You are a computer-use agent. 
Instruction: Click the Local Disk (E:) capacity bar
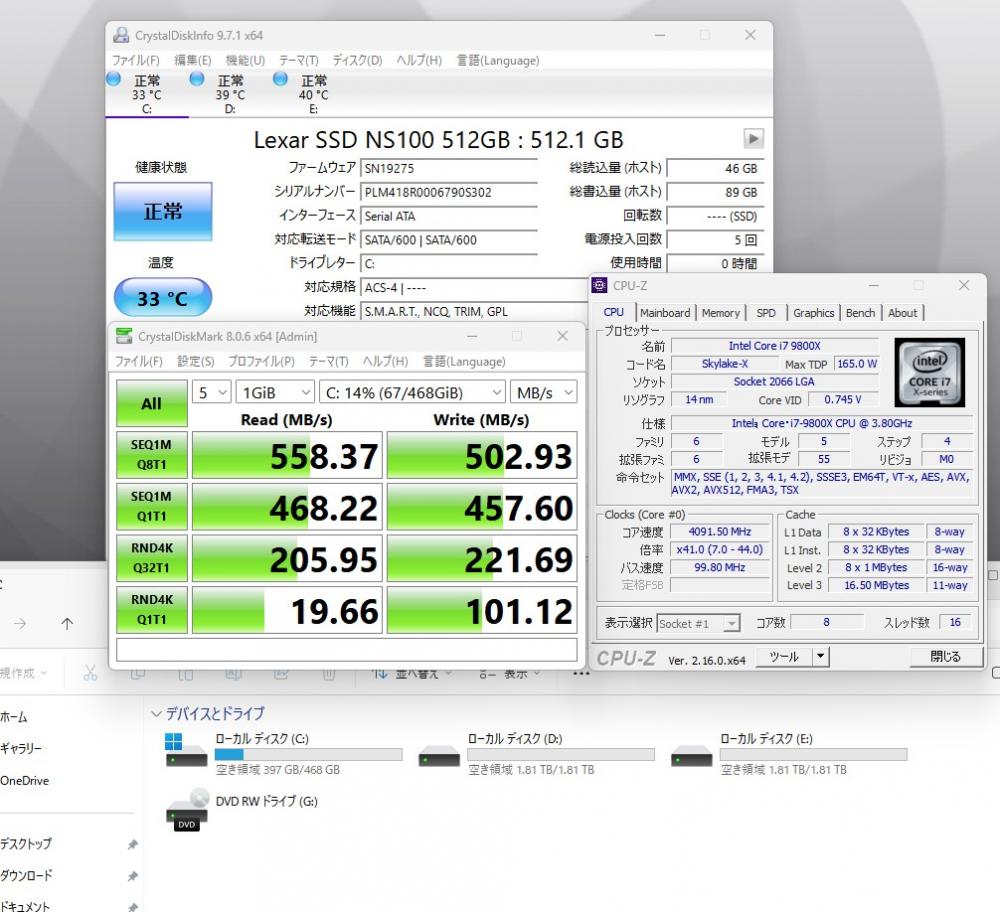tap(814, 754)
